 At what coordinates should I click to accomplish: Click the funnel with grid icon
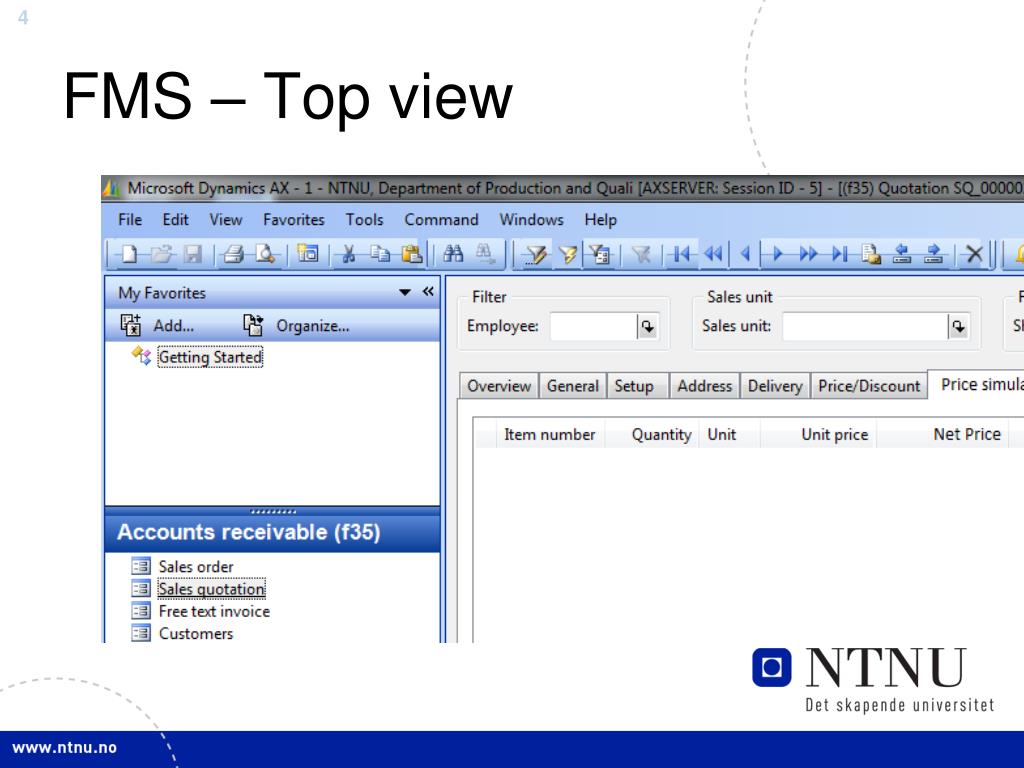[600, 253]
